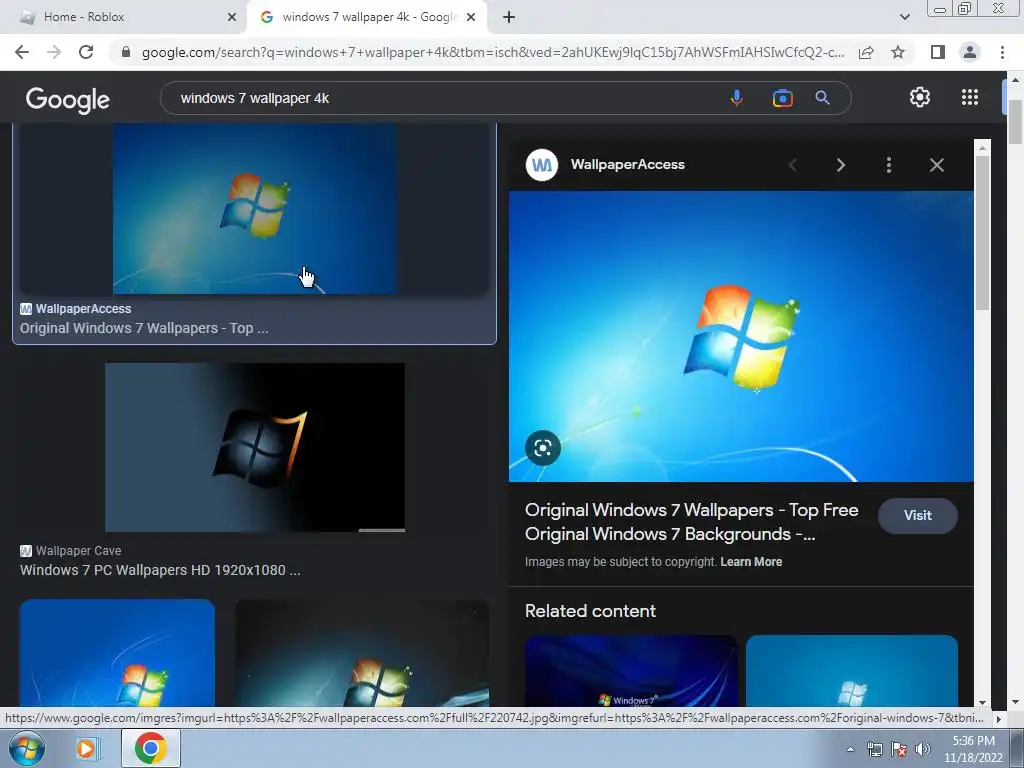1024x768 pixels.
Task: Open the dark teal bottom-row wallpaper thumbnail
Action: point(362,653)
